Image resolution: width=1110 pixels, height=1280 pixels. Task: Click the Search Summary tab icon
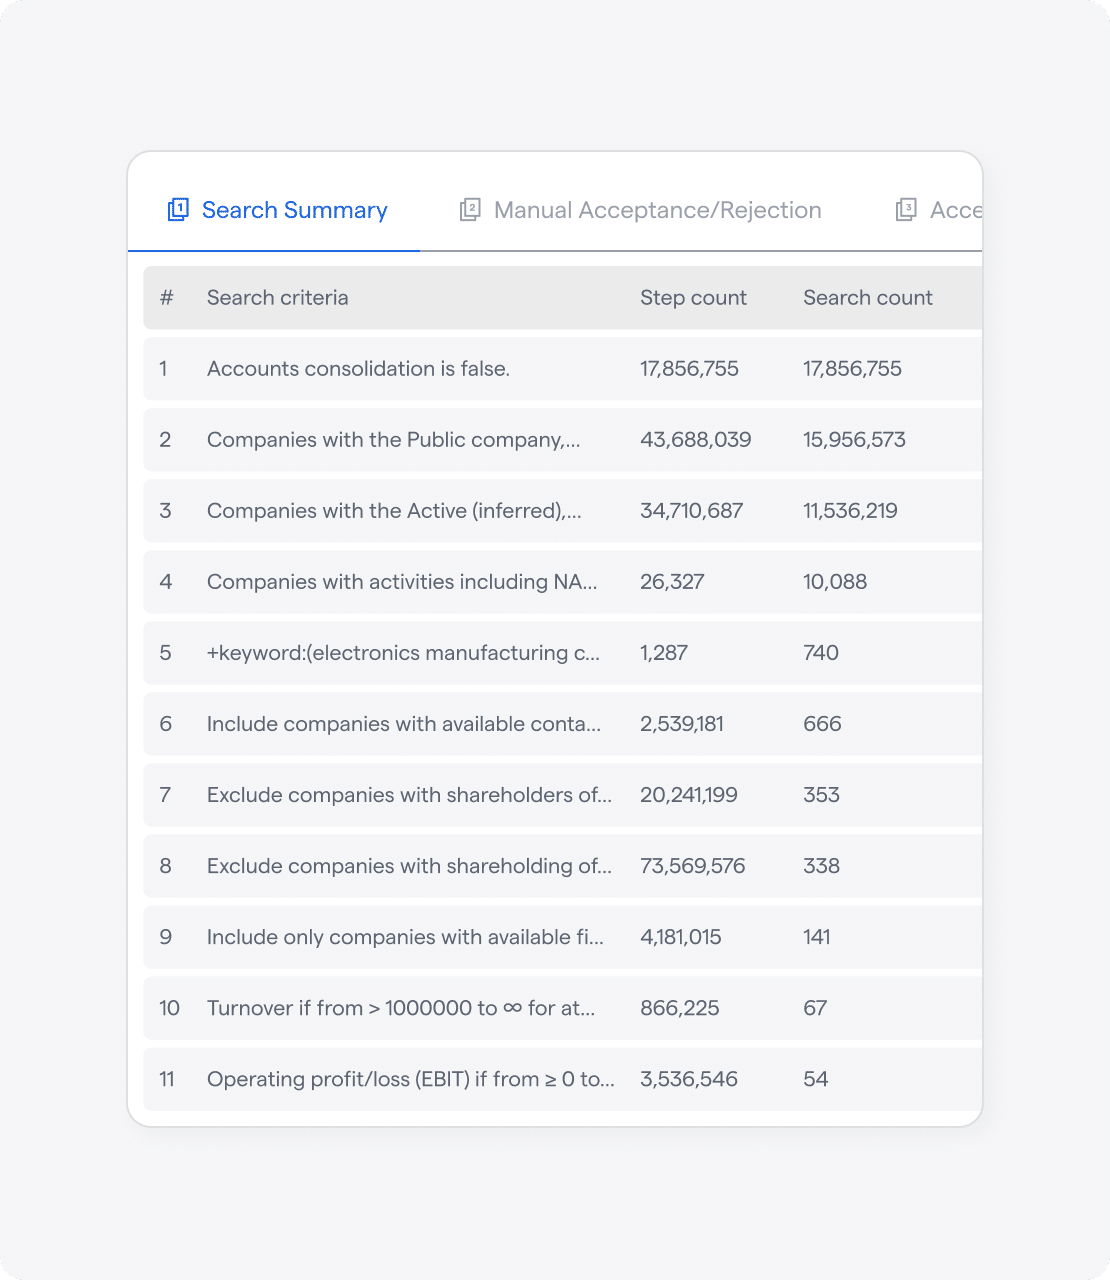click(x=178, y=210)
